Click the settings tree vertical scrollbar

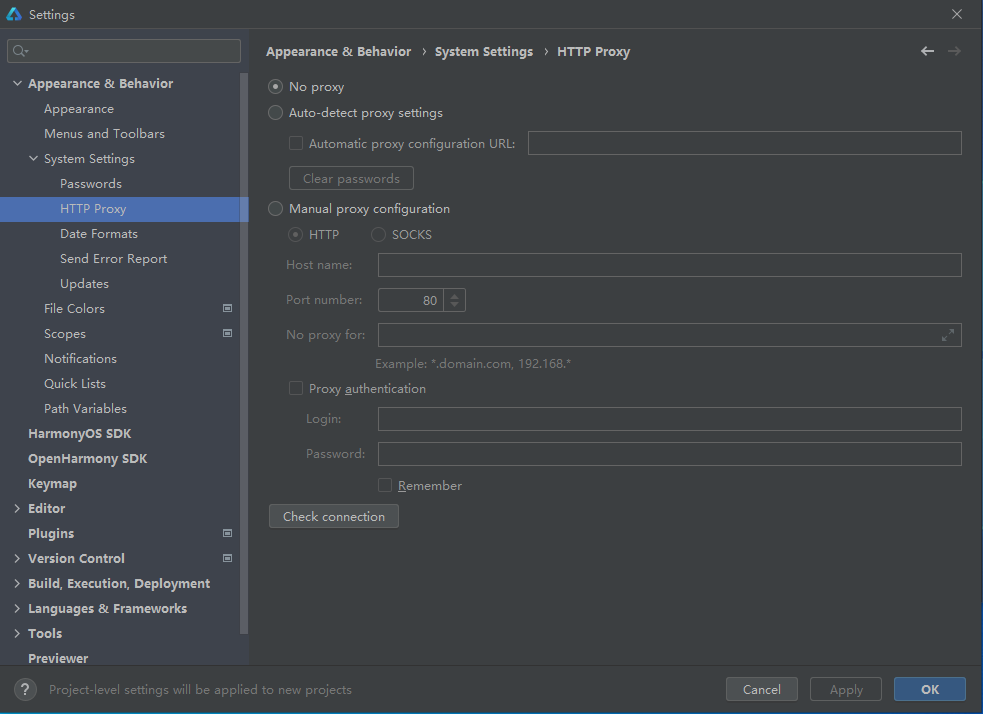pyautogui.click(x=244, y=353)
